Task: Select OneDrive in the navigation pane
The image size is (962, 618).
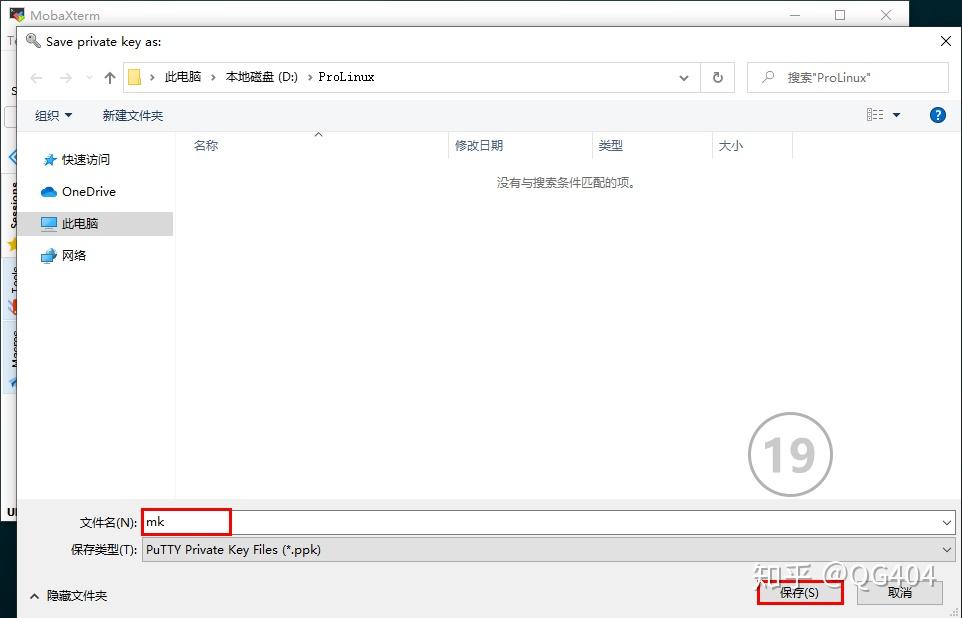Action: [88, 192]
